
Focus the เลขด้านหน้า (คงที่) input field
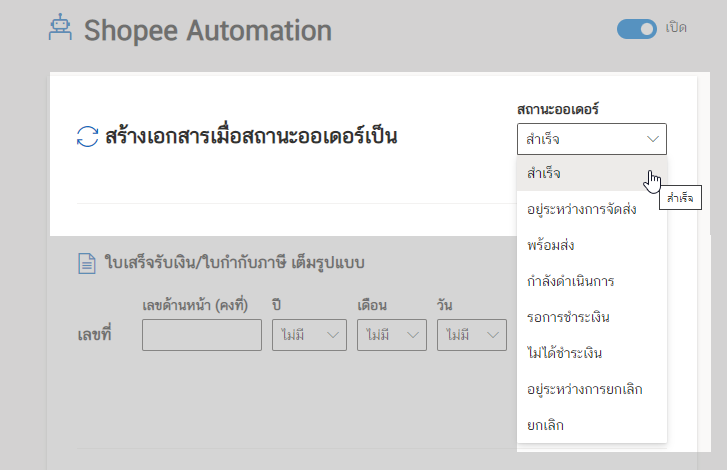pos(202,335)
